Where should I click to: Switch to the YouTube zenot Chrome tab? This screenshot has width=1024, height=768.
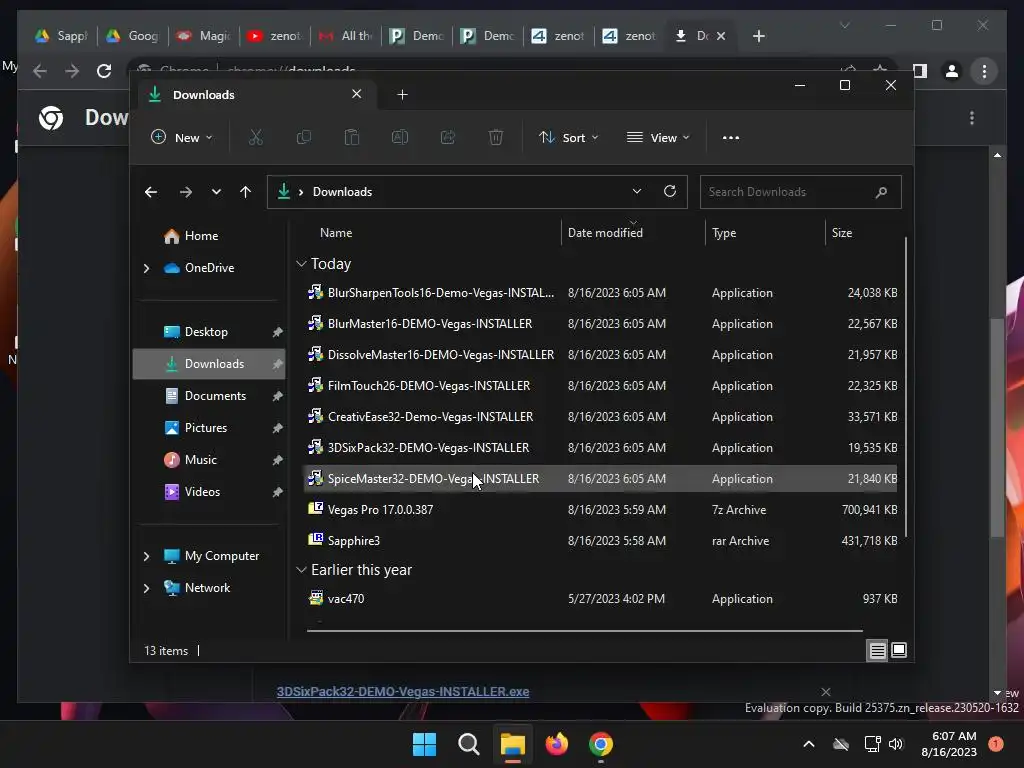274,36
